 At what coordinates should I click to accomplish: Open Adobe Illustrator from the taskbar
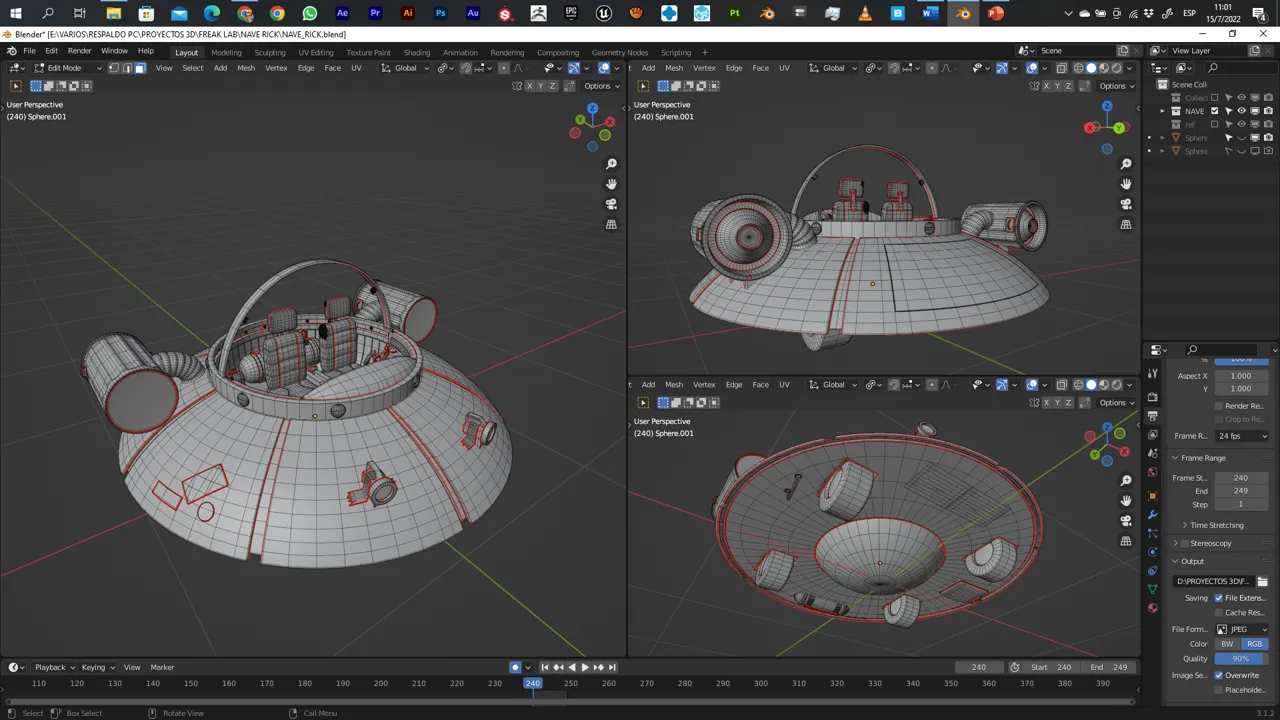coord(407,13)
